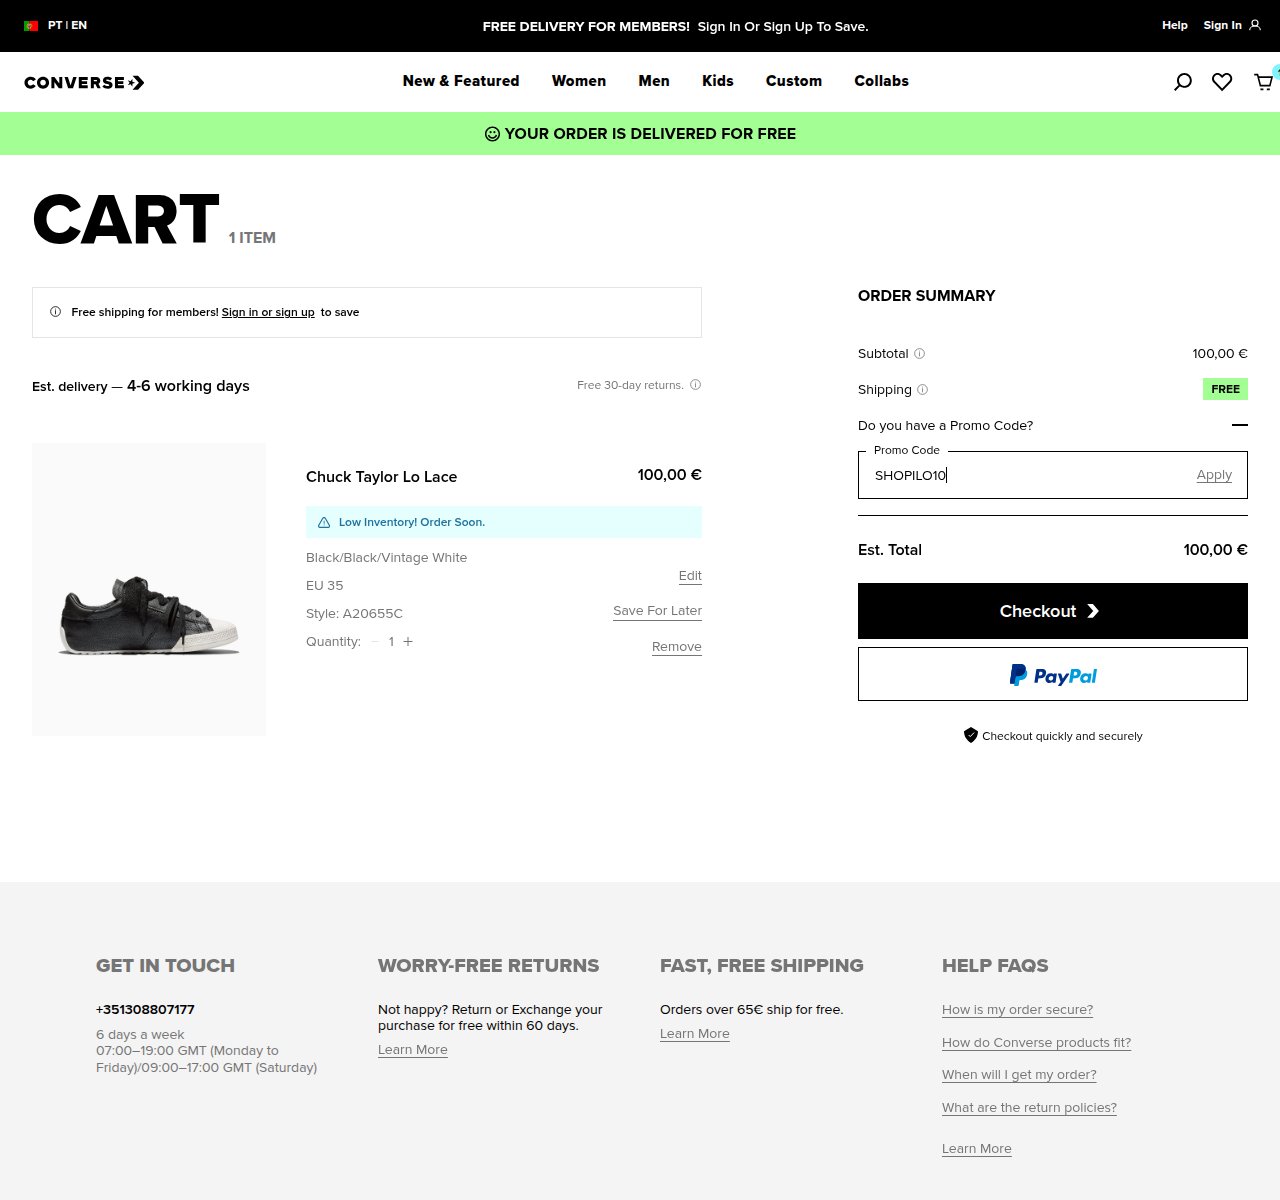Open the Women menu
The height and width of the screenshot is (1200, 1280).
pos(579,81)
